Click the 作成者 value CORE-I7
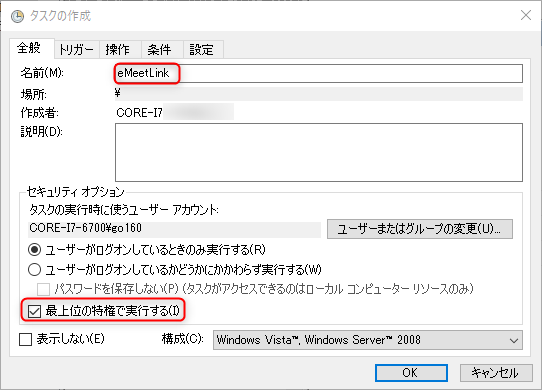The height and width of the screenshot is (390, 542). pyautogui.click(x=139, y=113)
